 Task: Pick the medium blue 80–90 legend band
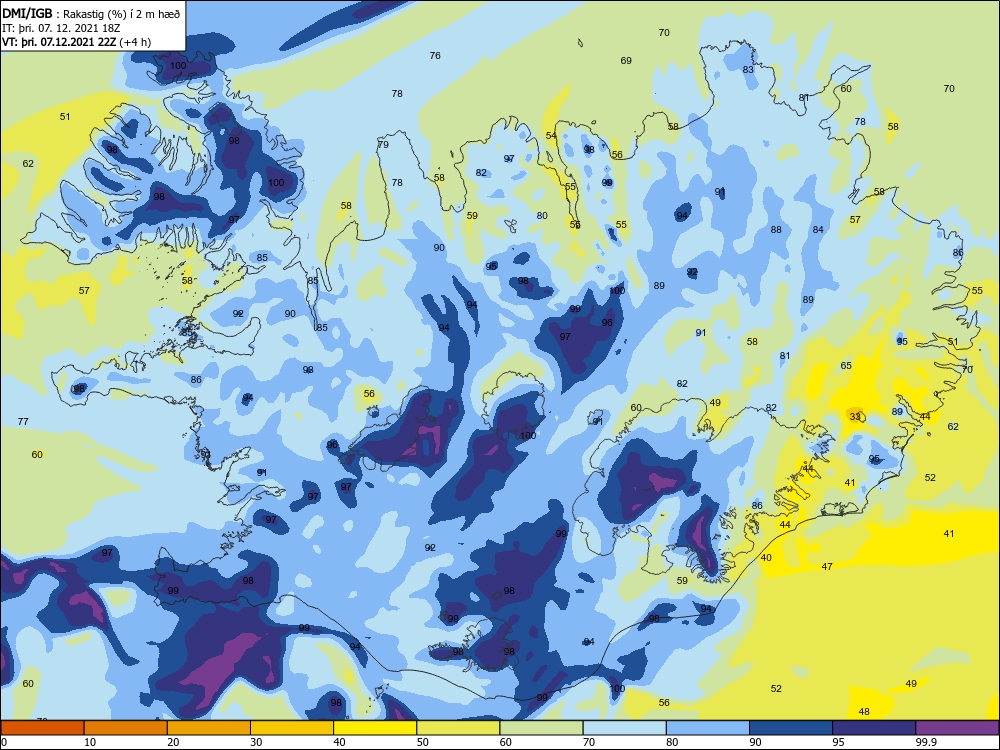tap(708, 728)
